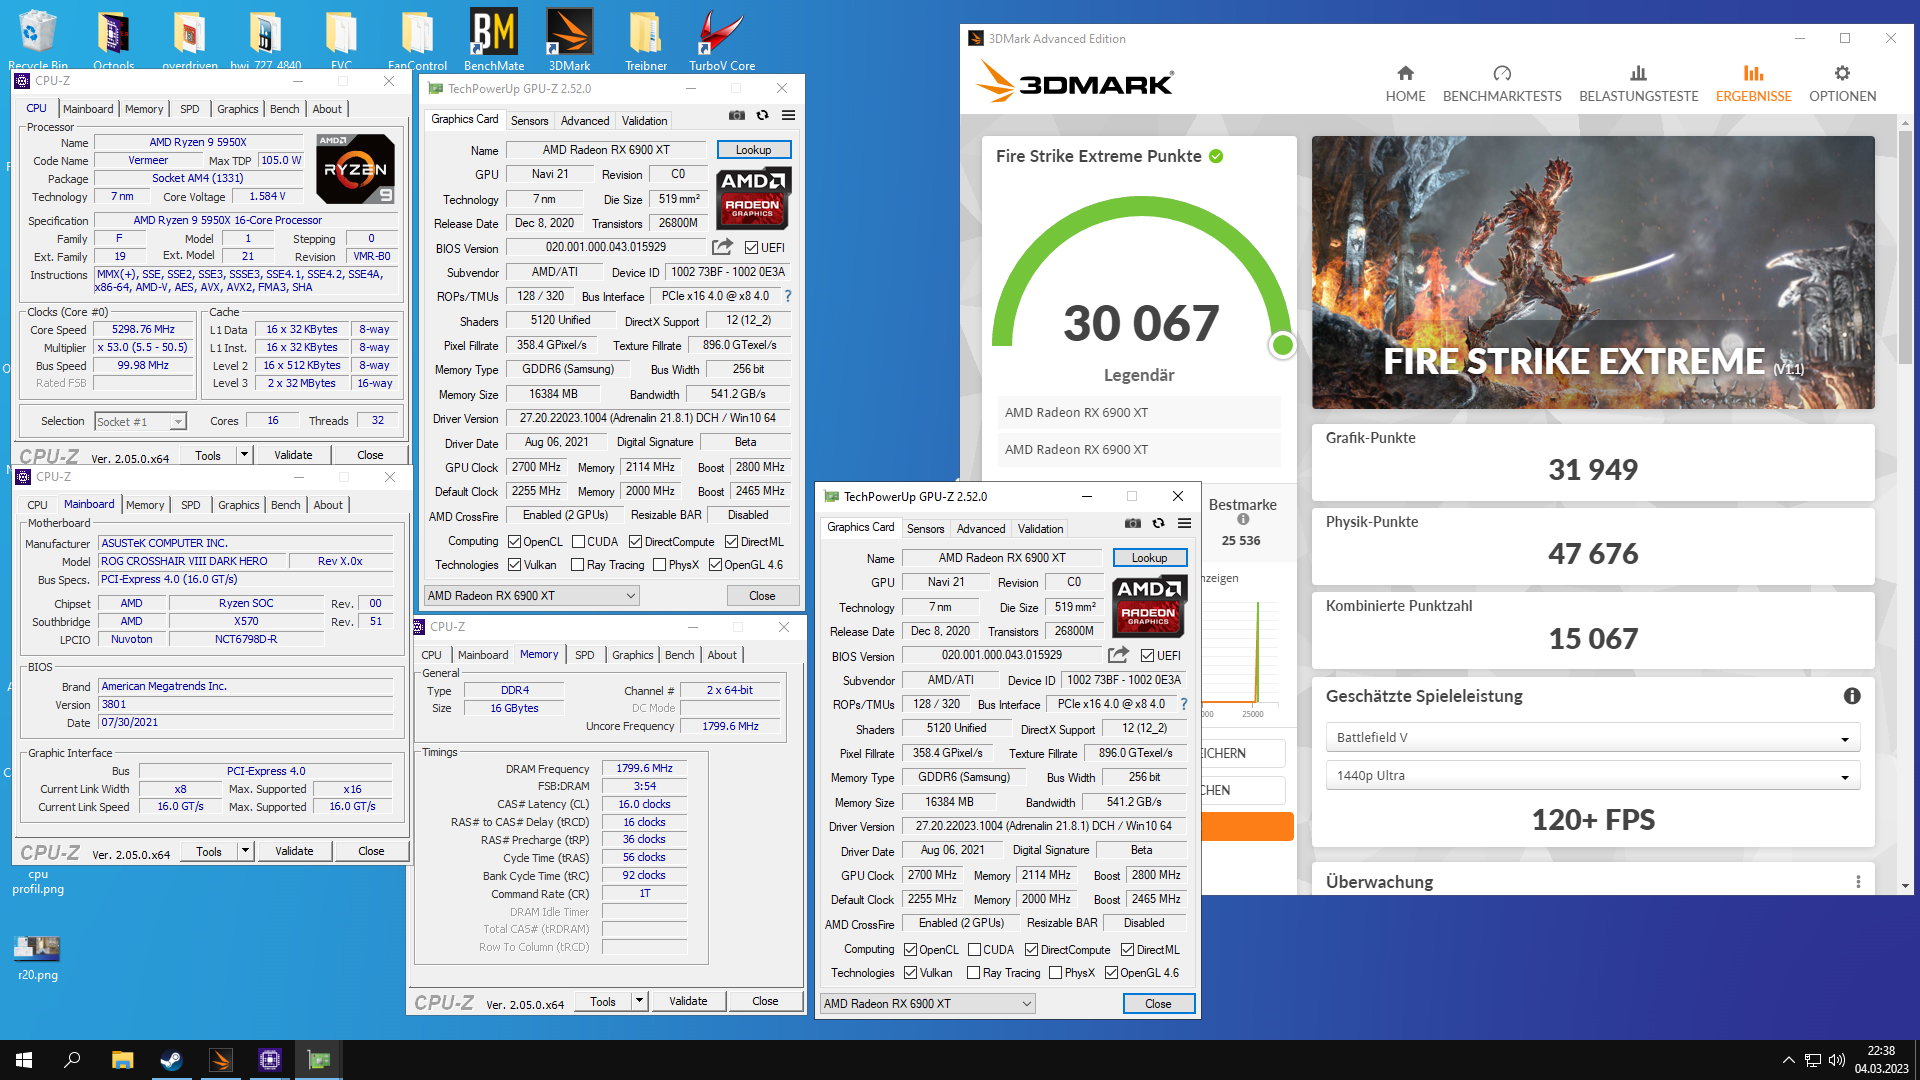Open the Socket #1 selection dropdown in CPU-Z

[140, 421]
